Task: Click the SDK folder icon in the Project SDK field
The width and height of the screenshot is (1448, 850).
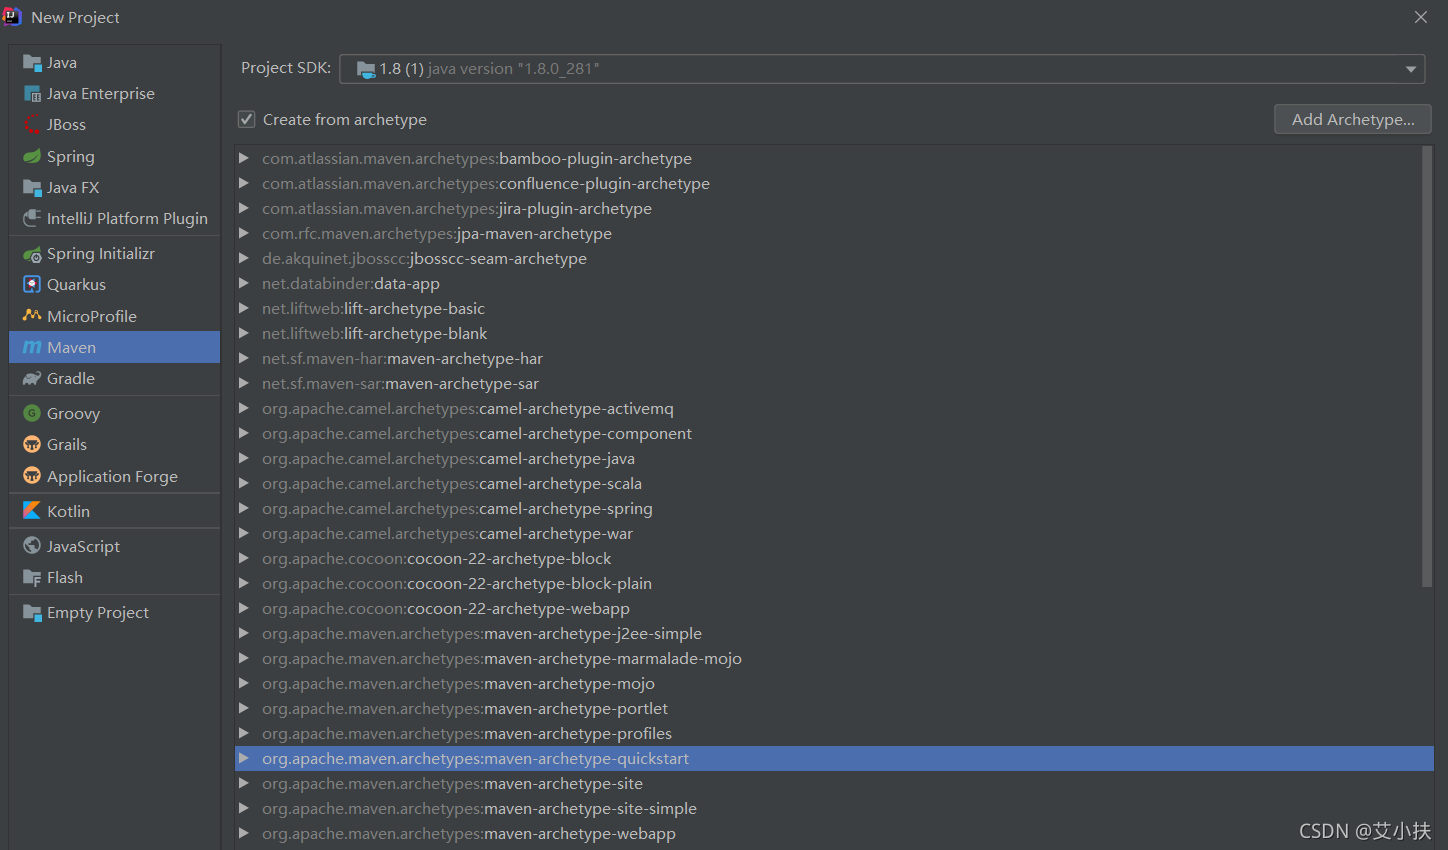Action: pos(366,69)
